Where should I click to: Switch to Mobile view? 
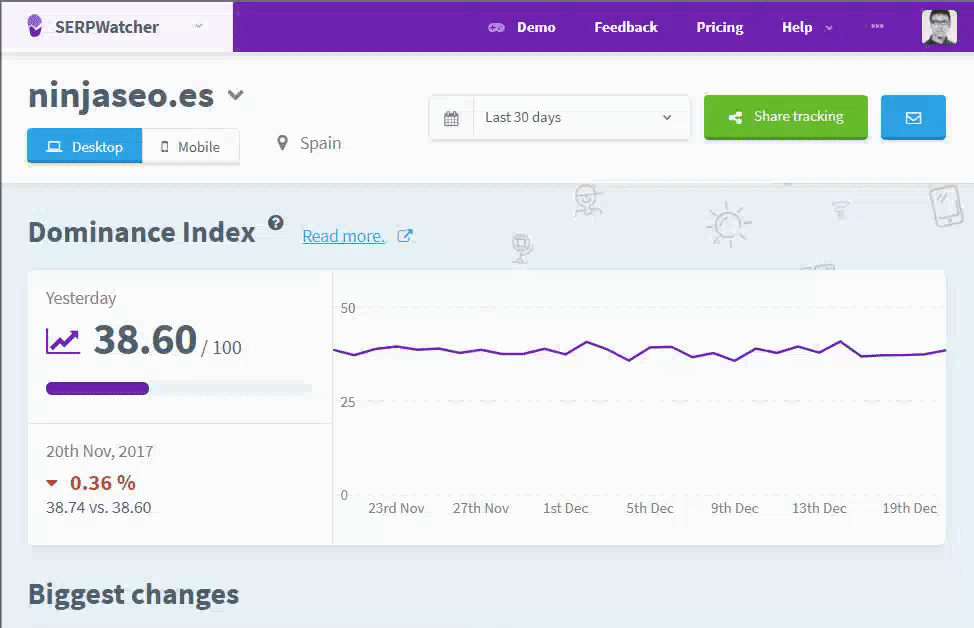[190, 146]
